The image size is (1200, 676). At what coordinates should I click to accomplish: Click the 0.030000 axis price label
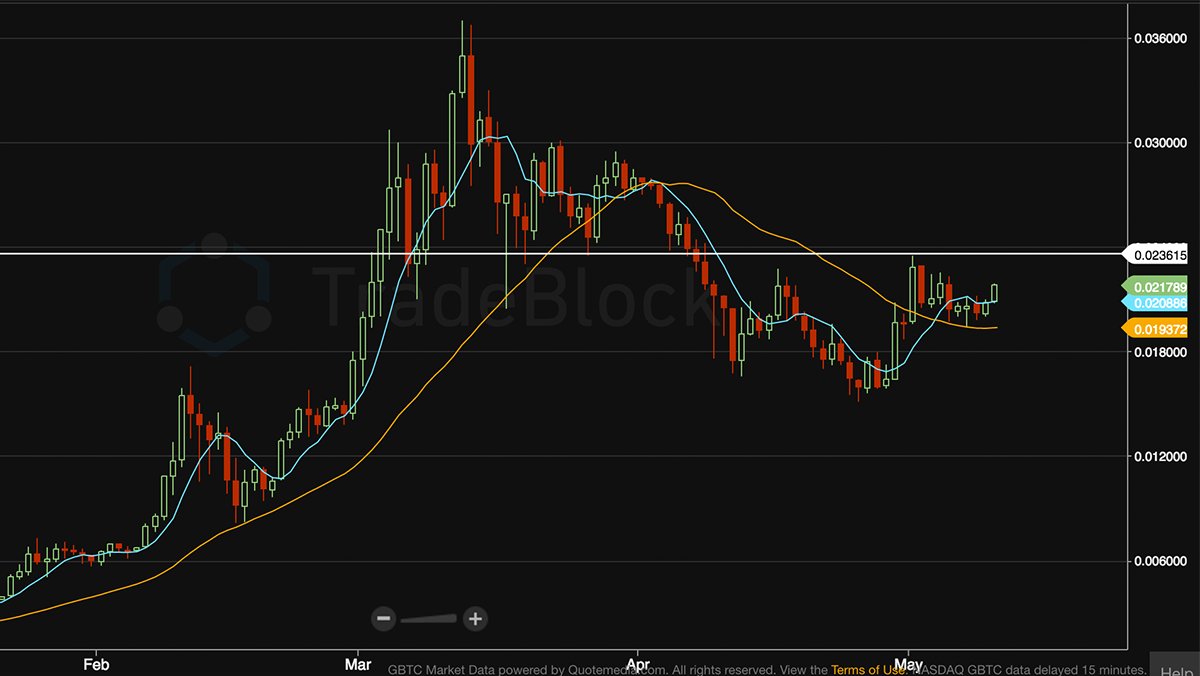click(1160, 143)
